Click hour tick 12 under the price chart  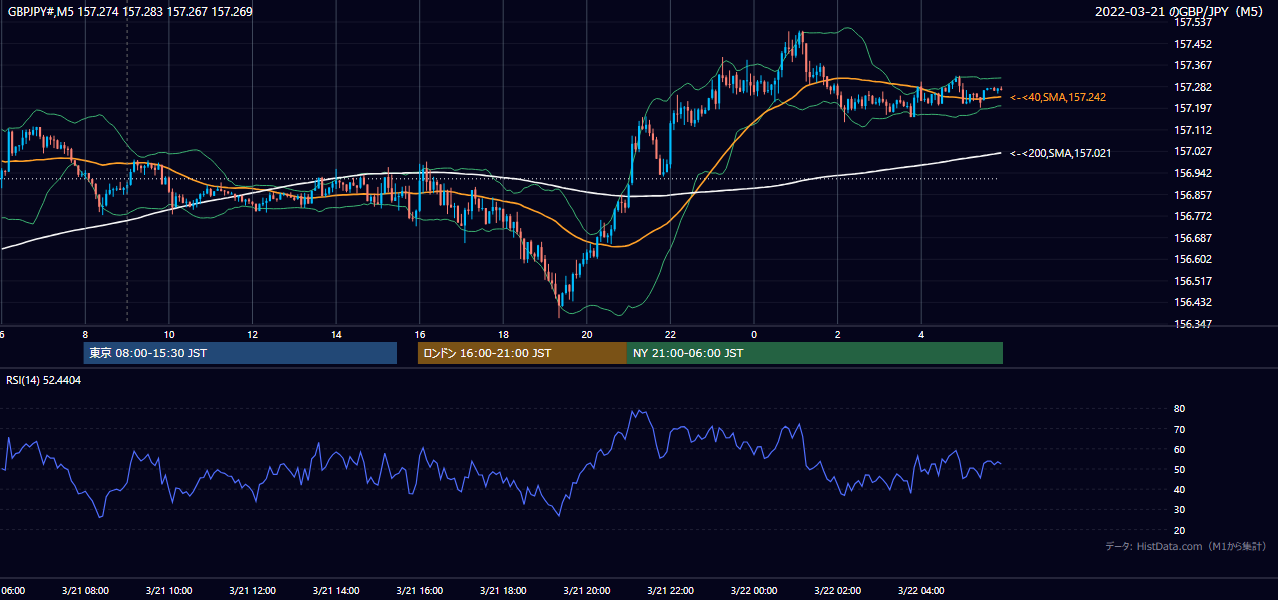(252, 335)
